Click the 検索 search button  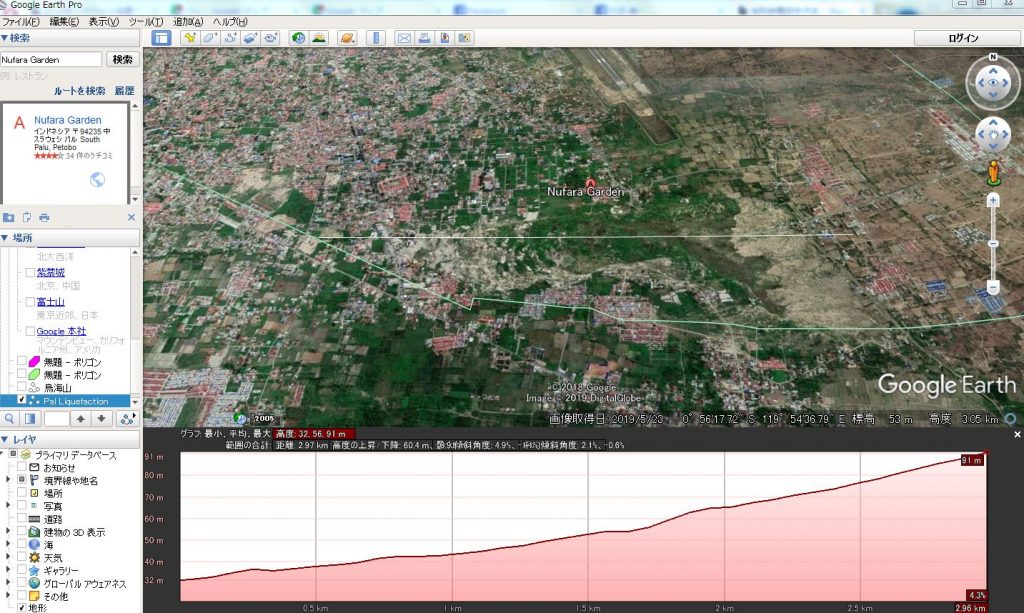[123, 59]
